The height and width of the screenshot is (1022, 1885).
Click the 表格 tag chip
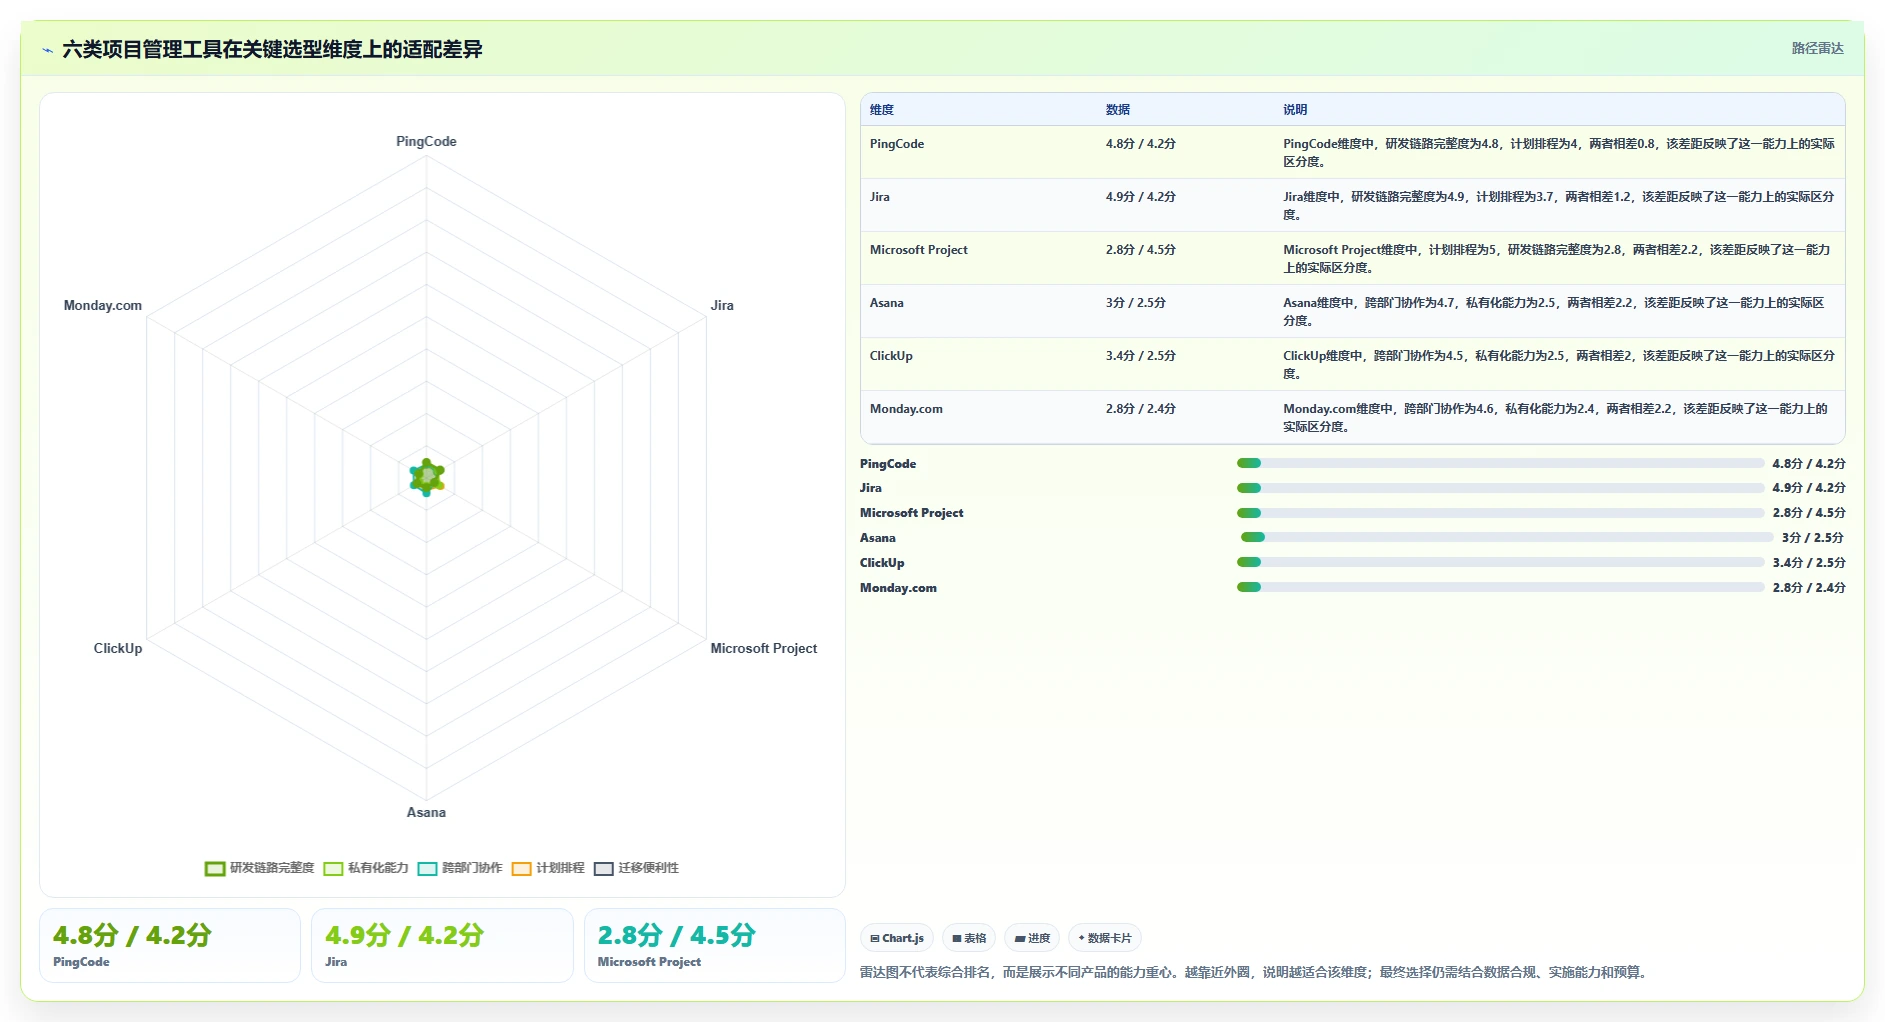[x=969, y=938]
